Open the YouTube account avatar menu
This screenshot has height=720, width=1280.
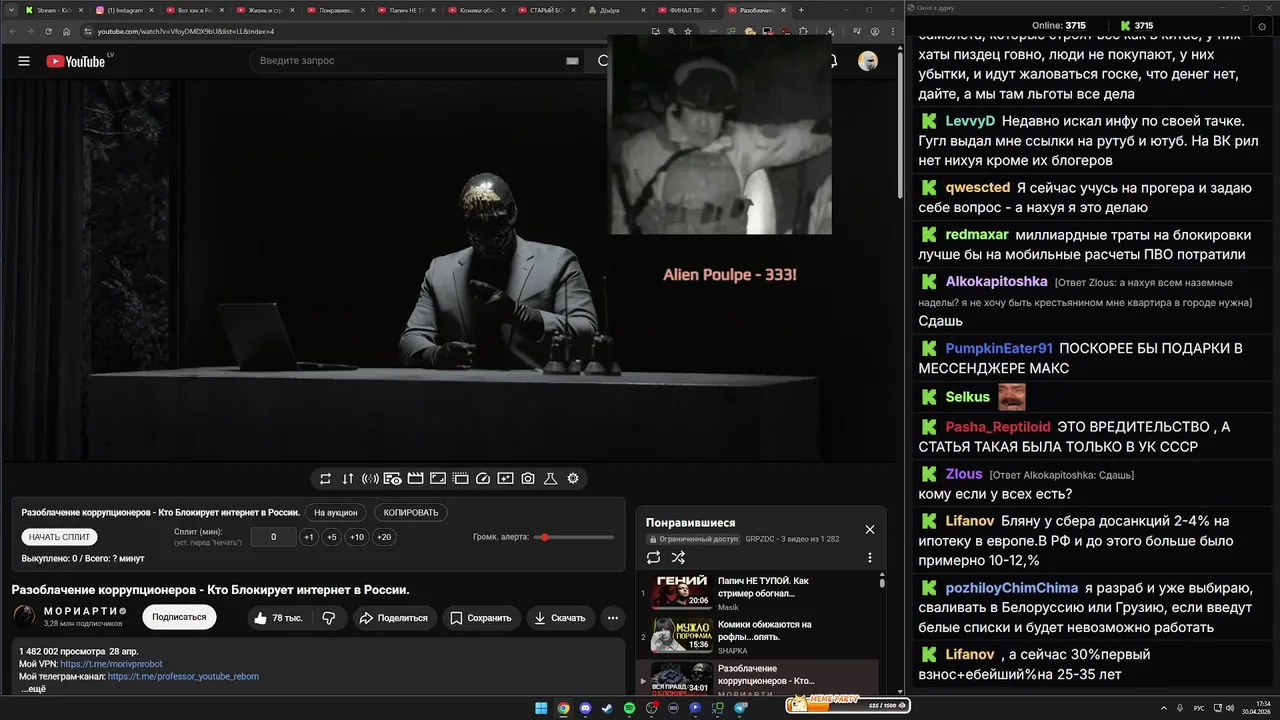pos(868,61)
